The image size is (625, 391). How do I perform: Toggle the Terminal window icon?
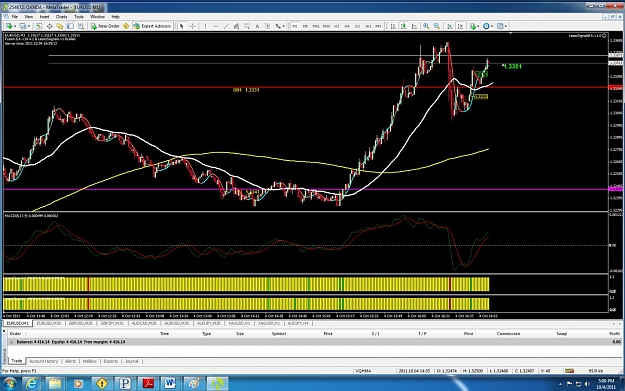coord(71,26)
